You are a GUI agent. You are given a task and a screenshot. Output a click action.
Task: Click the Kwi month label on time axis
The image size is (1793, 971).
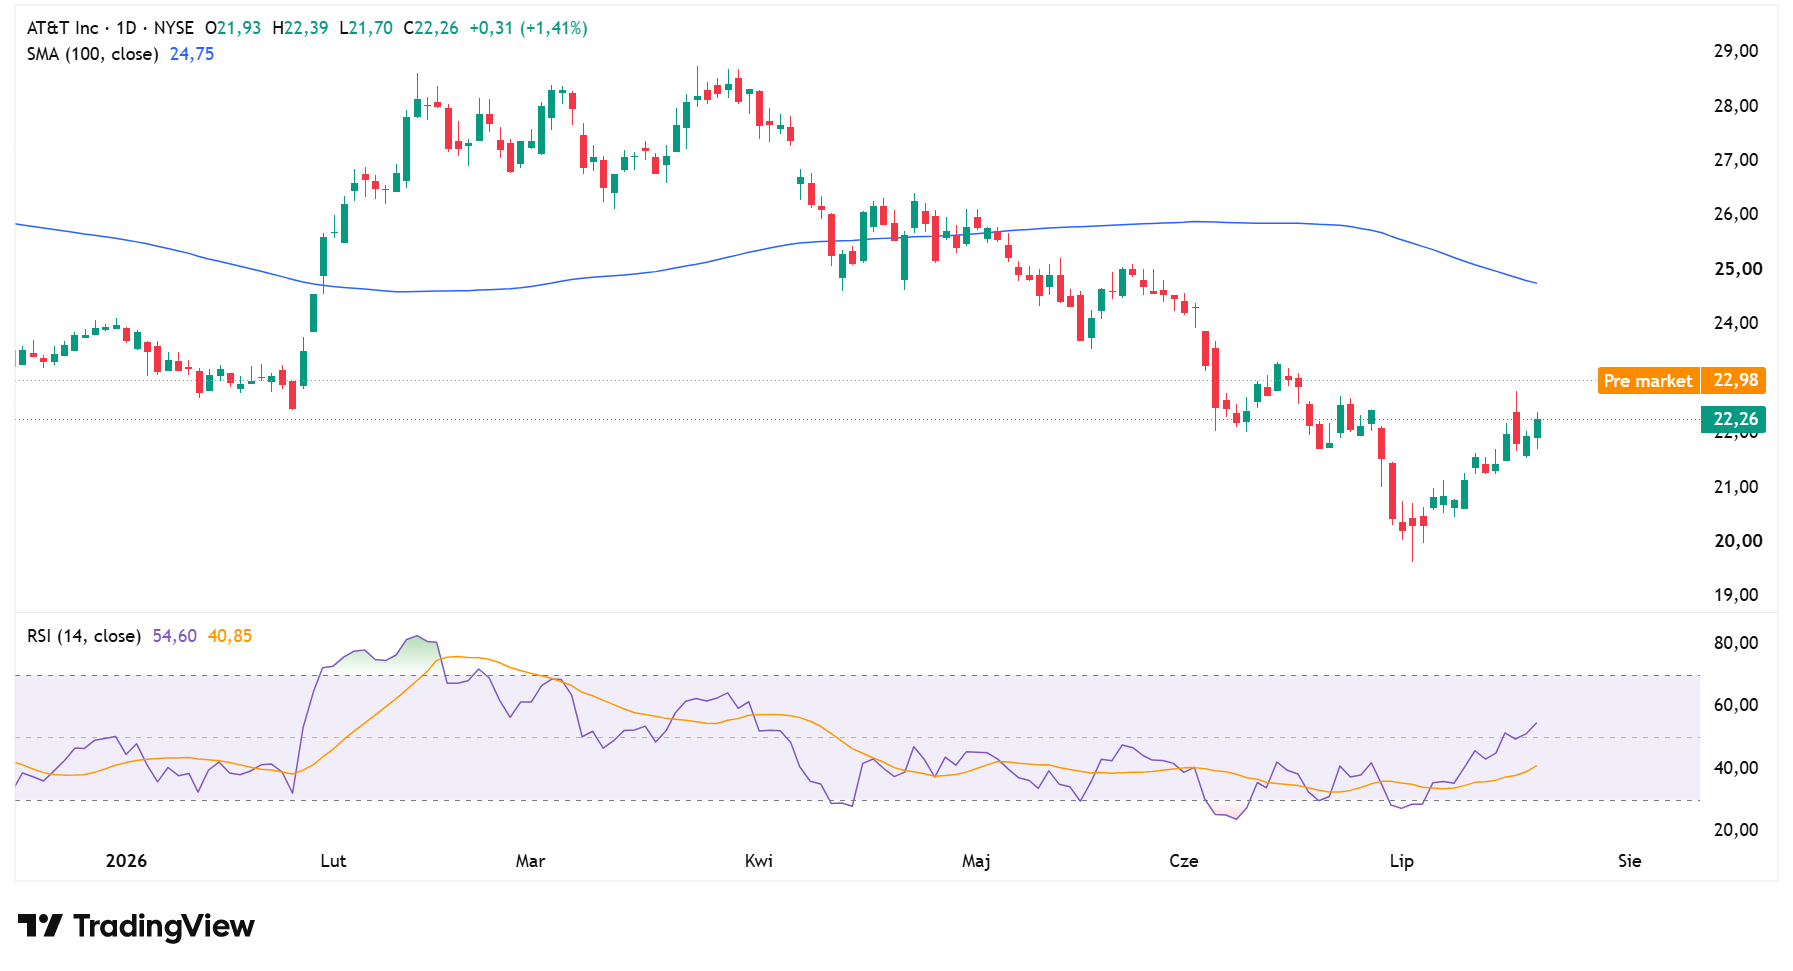[759, 861]
